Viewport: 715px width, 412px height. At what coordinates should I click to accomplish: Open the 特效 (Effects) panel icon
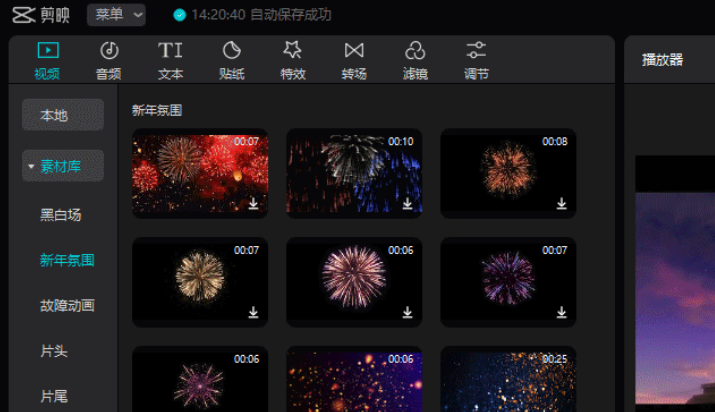pos(292,50)
